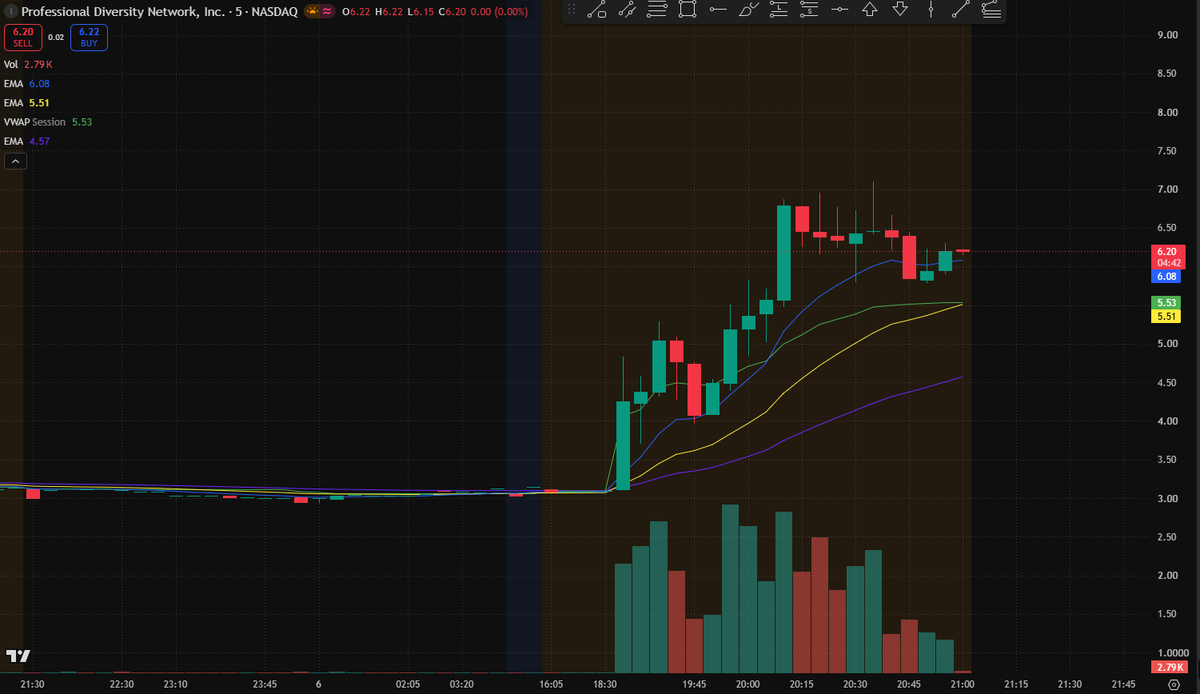The image size is (1200, 694).
Task: Click the TradingView logo in the corner
Action: (18, 656)
